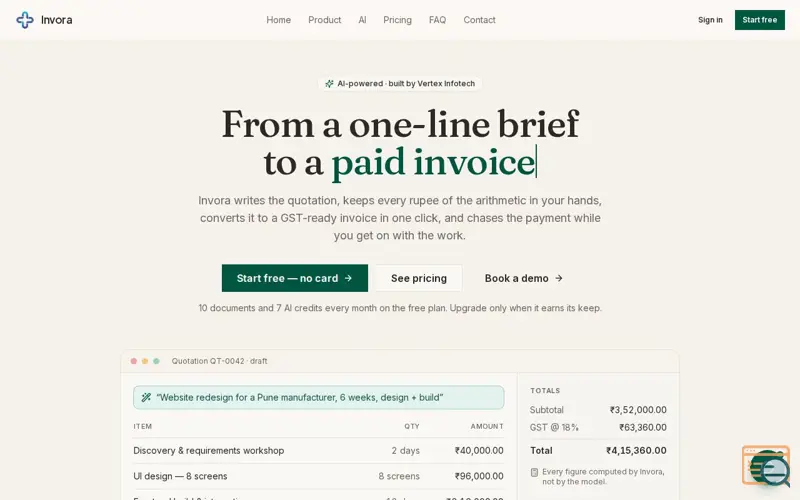Click arrow icon in 'Start free — no card'
The width and height of the screenshot is (800, 500).
point(348,278)
